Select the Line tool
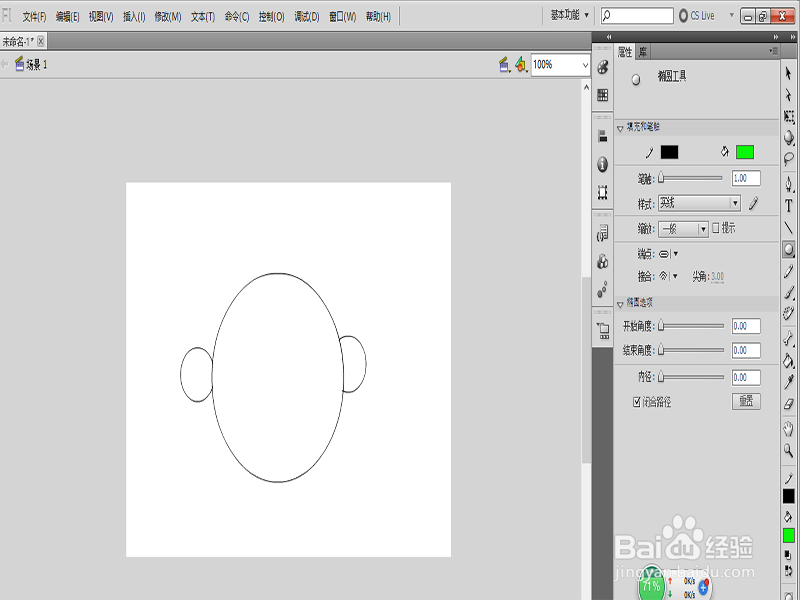The image size is (800, 600). click(x=789, y=228)
